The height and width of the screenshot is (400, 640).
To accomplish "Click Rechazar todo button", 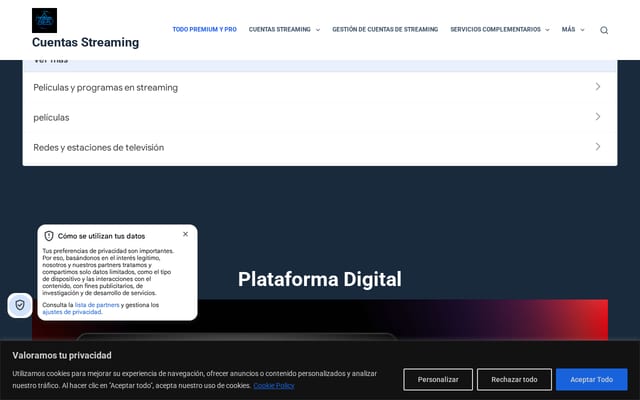I will coord(514,380).
